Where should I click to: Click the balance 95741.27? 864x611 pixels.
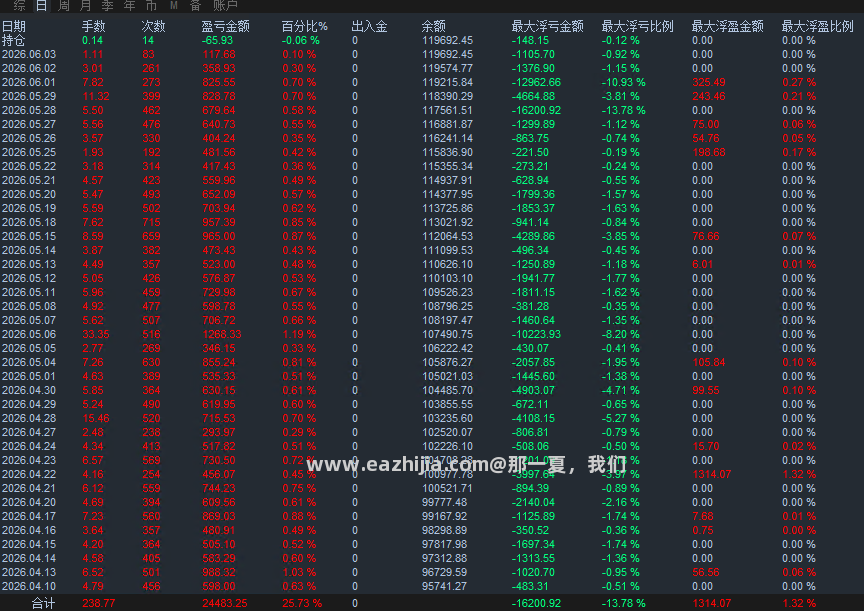(x=444, y=586)
